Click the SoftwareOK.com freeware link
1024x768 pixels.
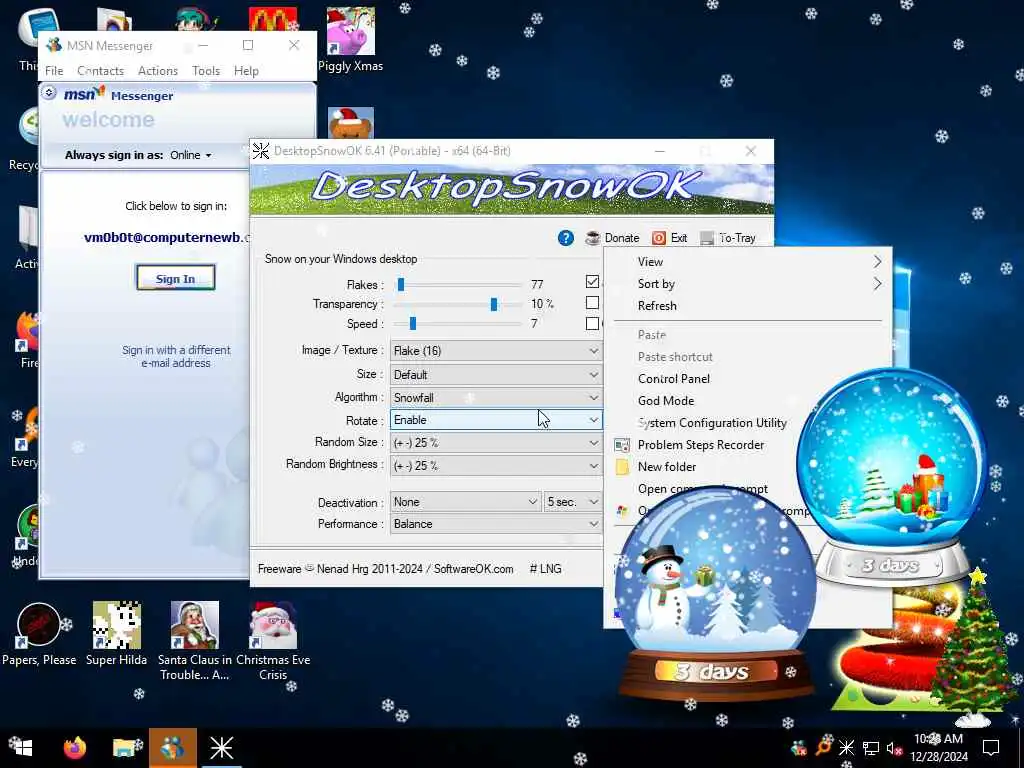(473, 569)
